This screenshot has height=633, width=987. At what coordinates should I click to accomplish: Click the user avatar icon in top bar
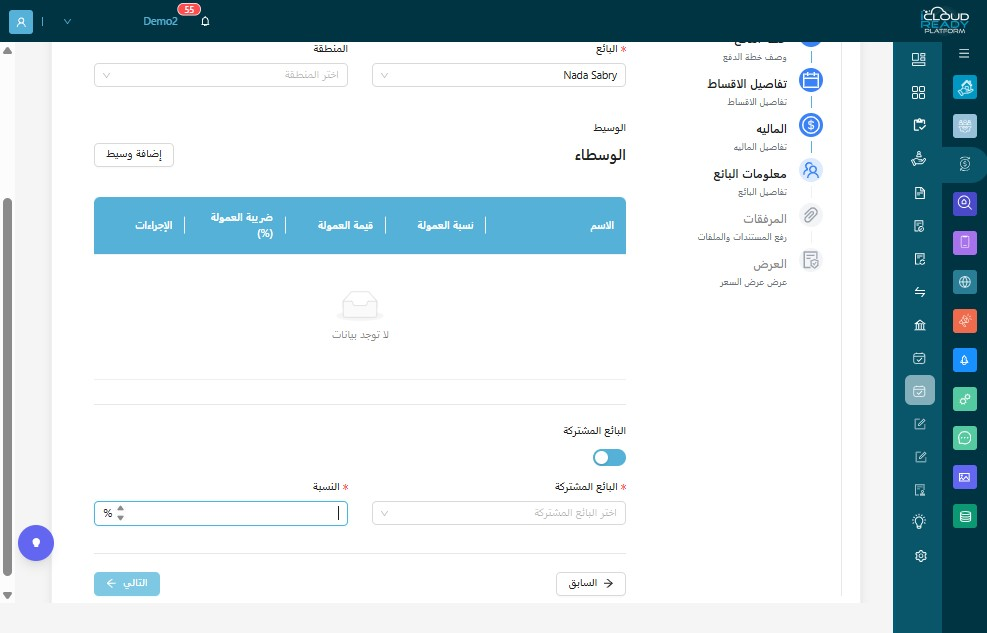(x=21, y=21)
